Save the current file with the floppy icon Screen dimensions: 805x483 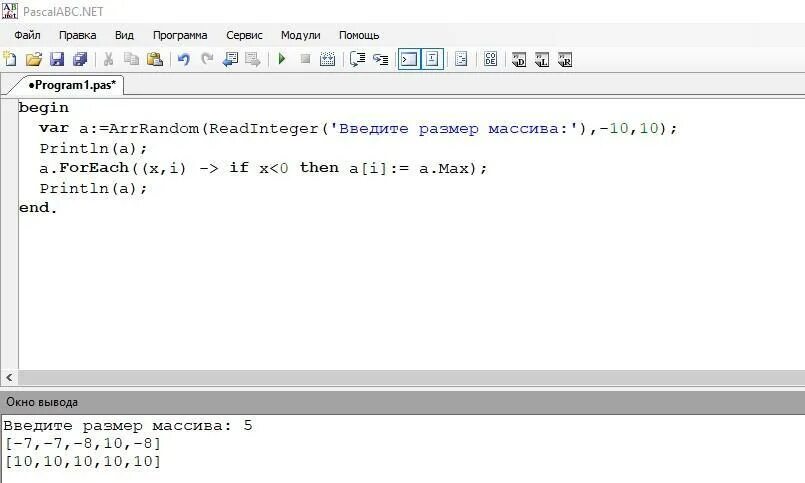point(57,59)
